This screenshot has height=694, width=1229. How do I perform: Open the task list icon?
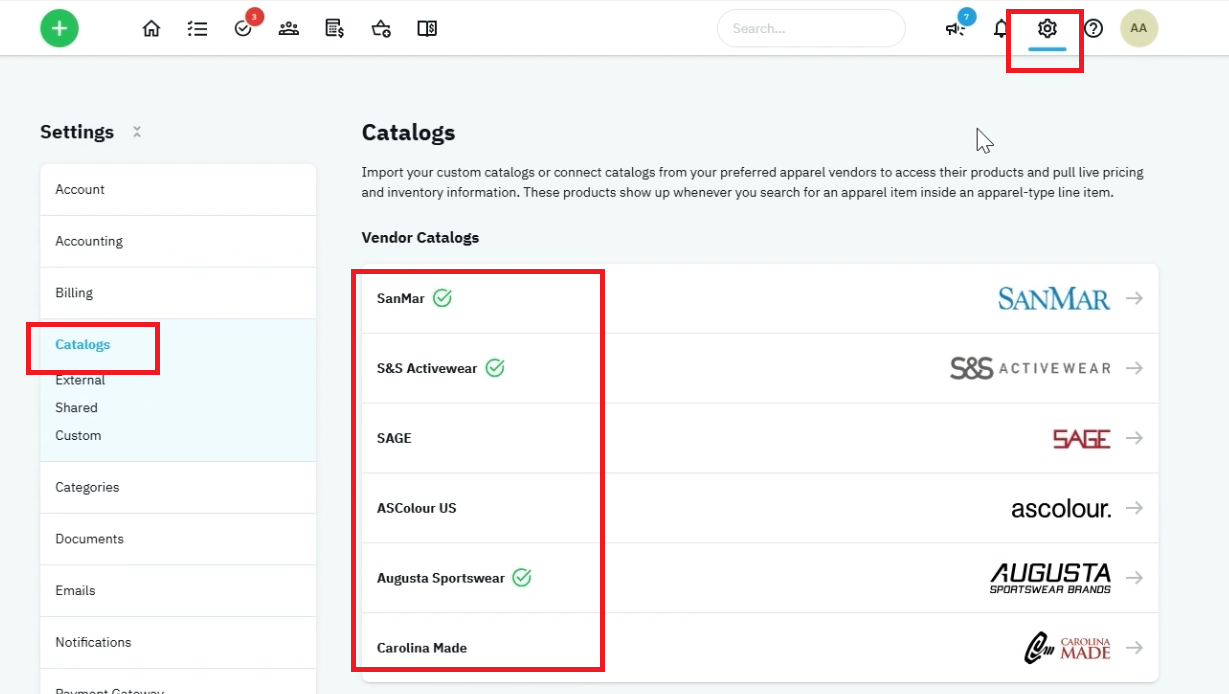(x=197, y=28)
